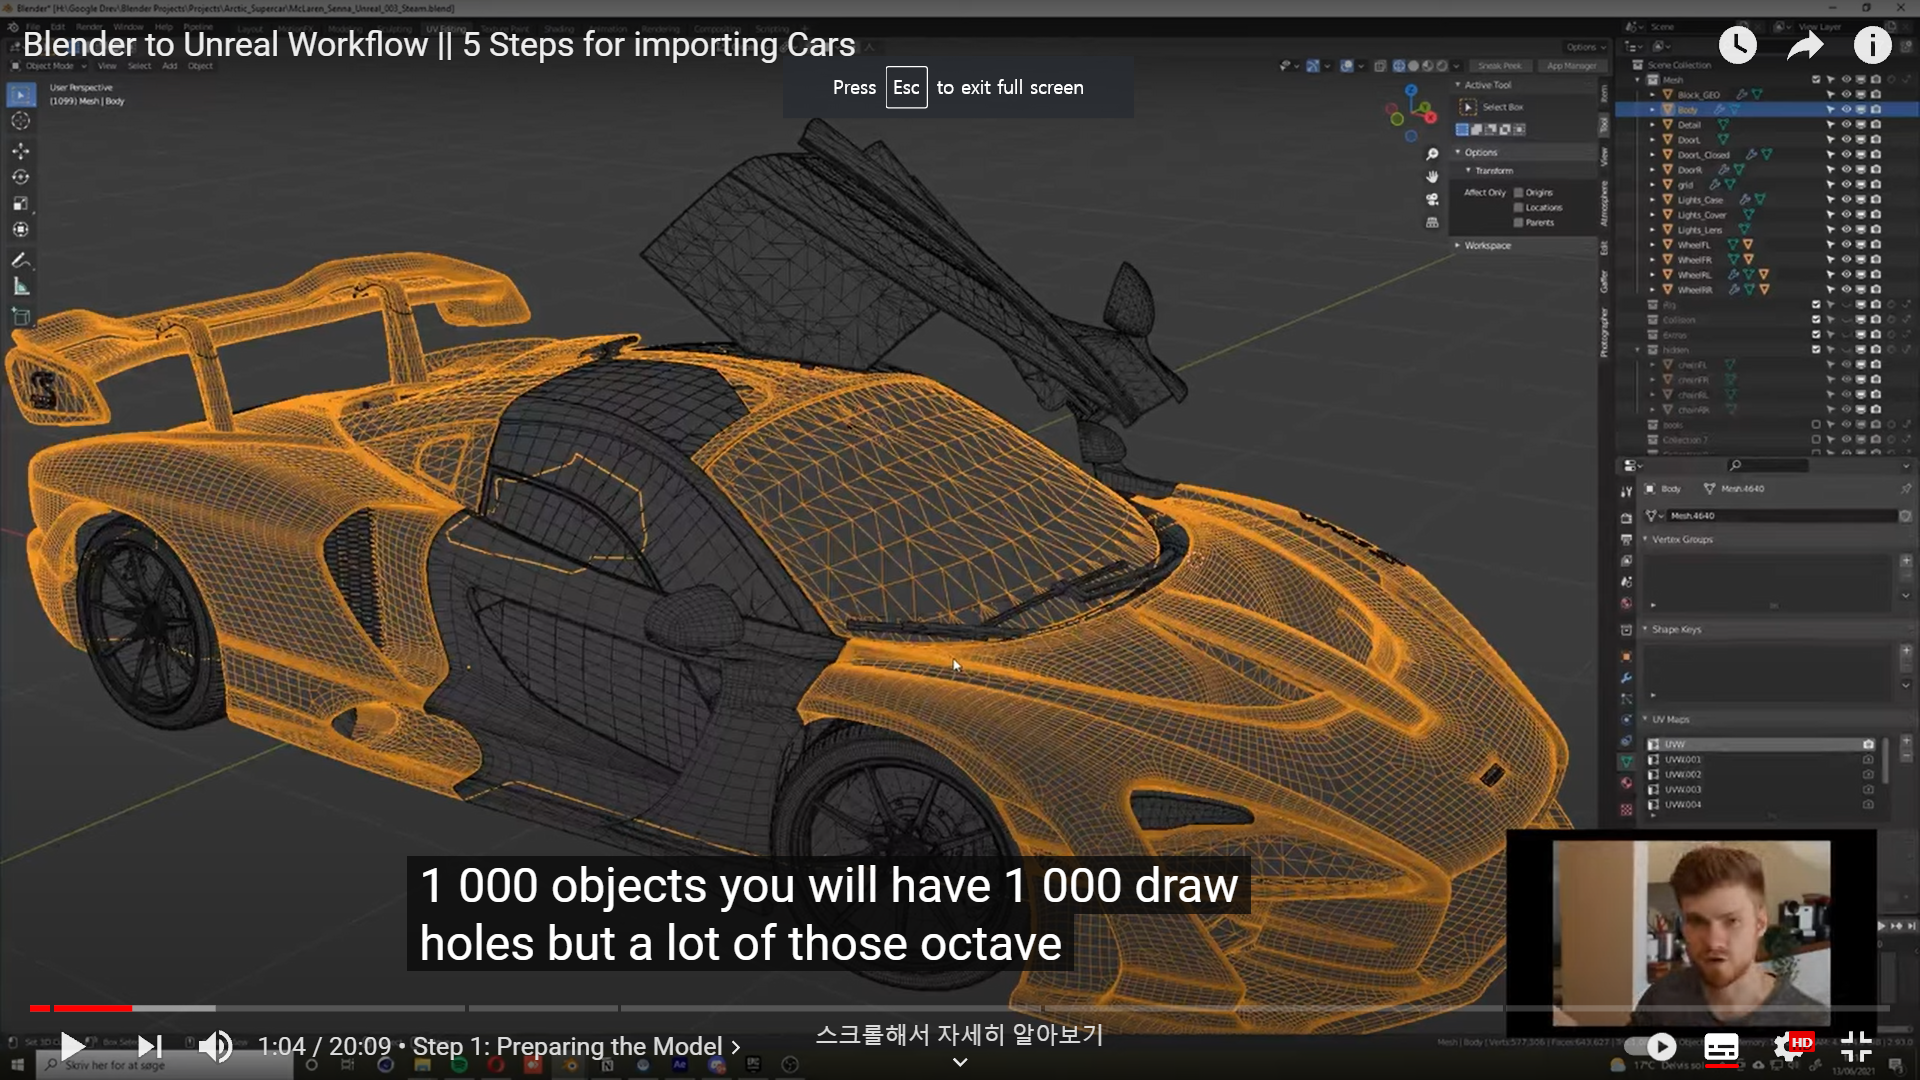Exit full screen mode
This screenshot has height=1080, width=1920.
1856,1047
